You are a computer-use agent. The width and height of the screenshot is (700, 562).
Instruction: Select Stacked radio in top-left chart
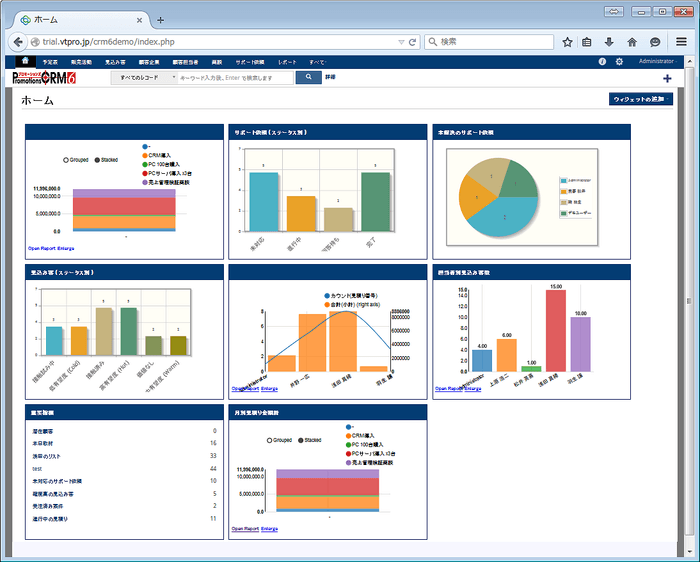tap(98, 159)
